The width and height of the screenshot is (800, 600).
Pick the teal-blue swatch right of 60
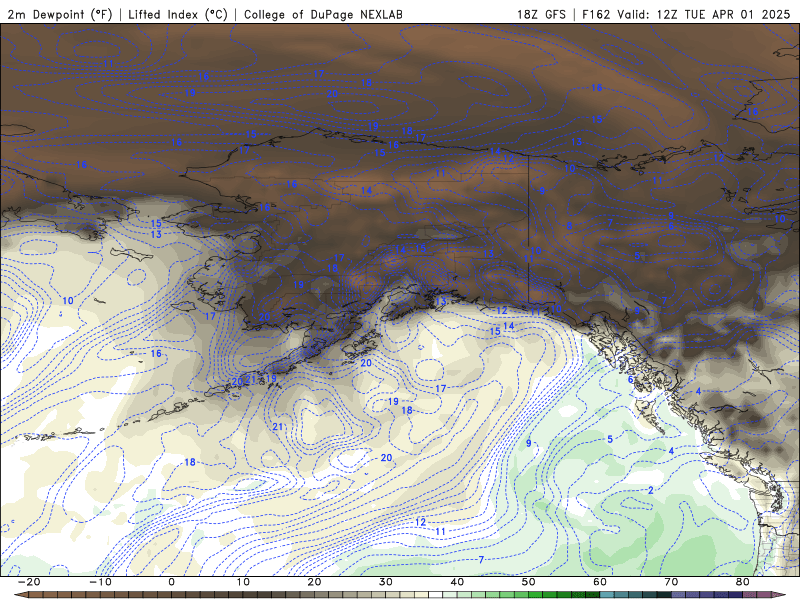(x=607, y=595)
